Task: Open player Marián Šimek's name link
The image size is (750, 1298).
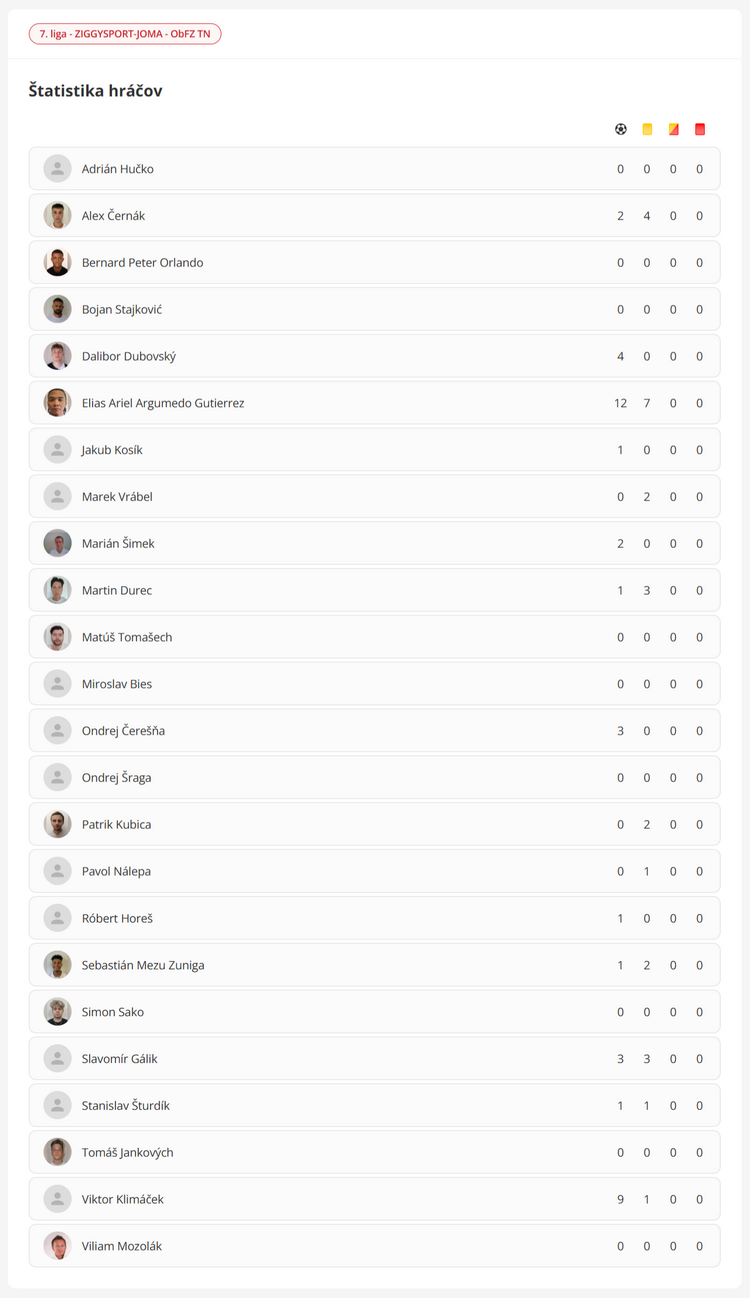Action: (118, 544)
